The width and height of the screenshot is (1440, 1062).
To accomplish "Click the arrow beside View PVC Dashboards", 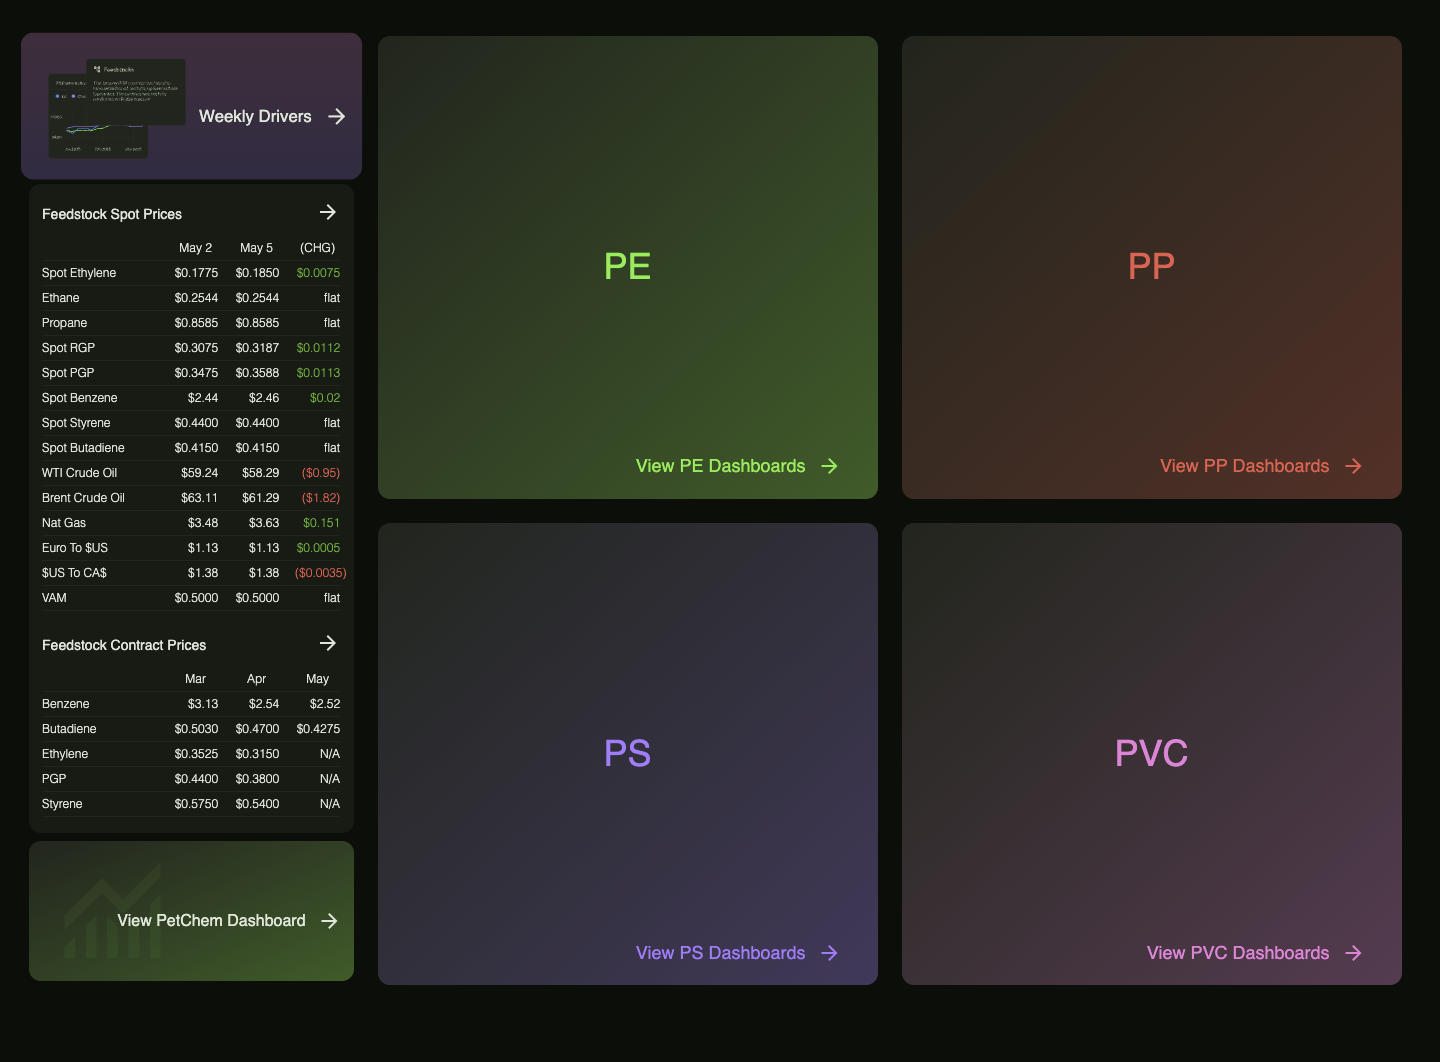I will pyautogui.click(x=1353, y=953).
